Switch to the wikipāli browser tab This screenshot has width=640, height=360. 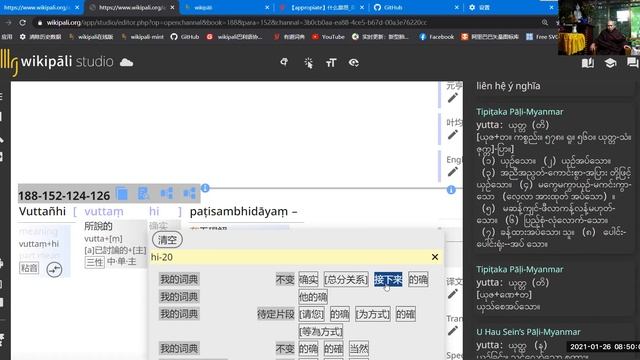pyautogui.click(x=227, y=7)
